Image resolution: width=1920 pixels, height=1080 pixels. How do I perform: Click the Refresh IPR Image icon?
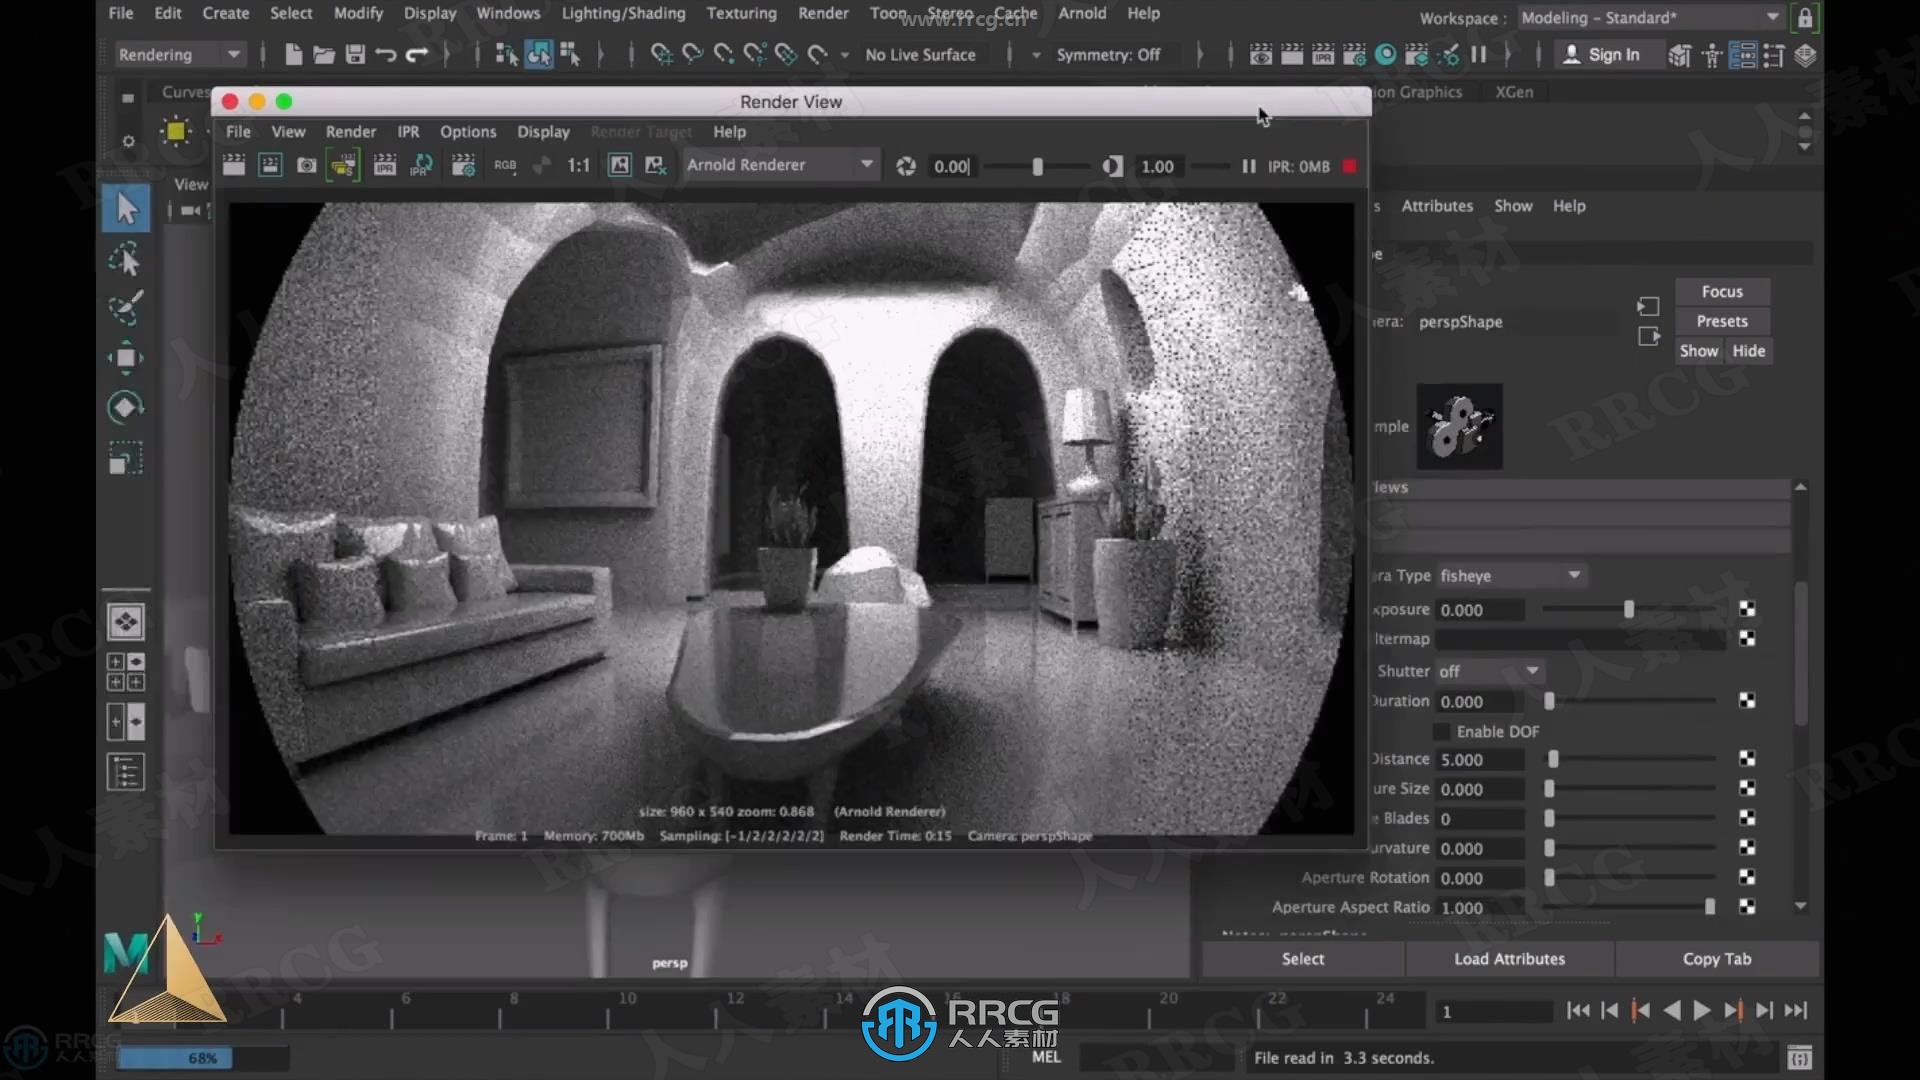(422, 166)
